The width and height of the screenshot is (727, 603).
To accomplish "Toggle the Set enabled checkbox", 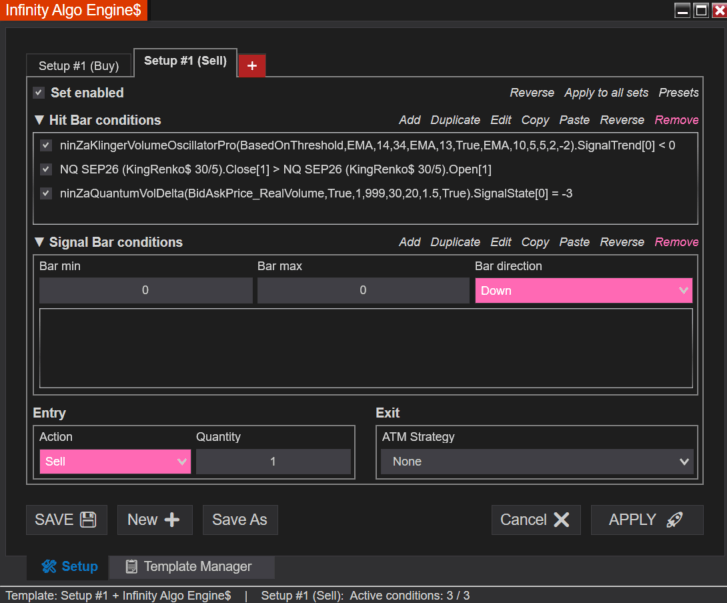I will pyautogui.click(x=39, y=93).
